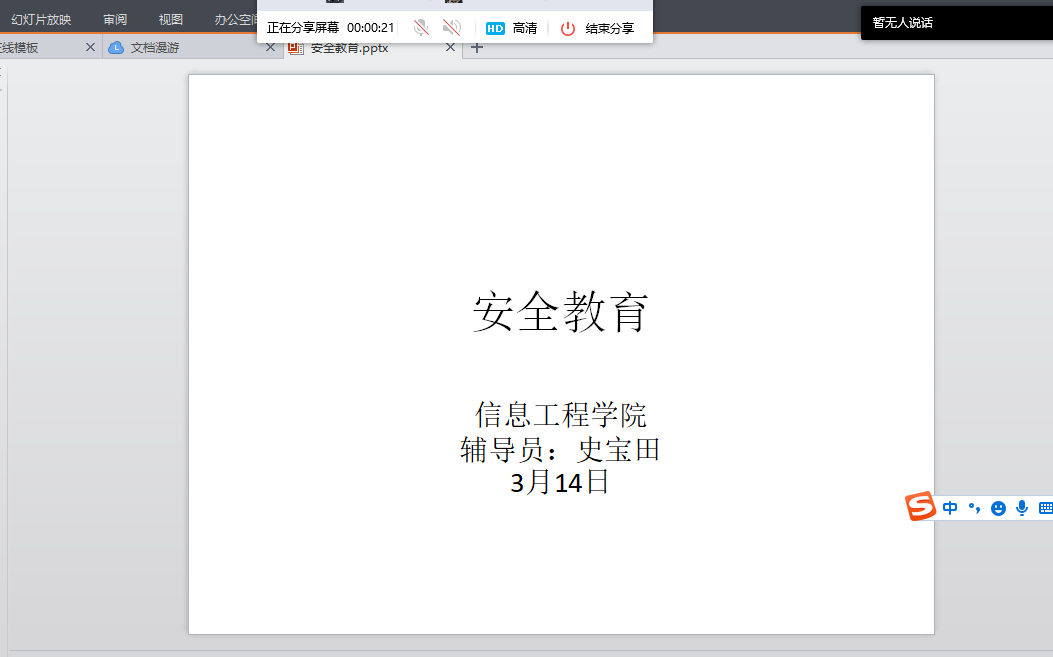Toggle Chinese/English mode 中 in Sogou bar
This screenshot has height=657, width=1053.
950,508
